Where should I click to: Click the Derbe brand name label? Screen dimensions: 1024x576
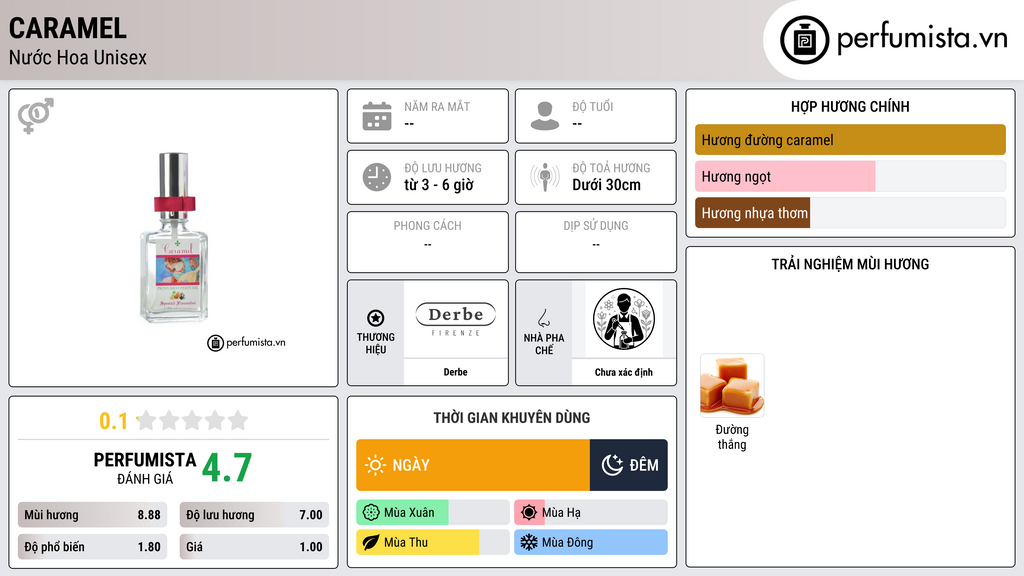(x=456, y=372)
